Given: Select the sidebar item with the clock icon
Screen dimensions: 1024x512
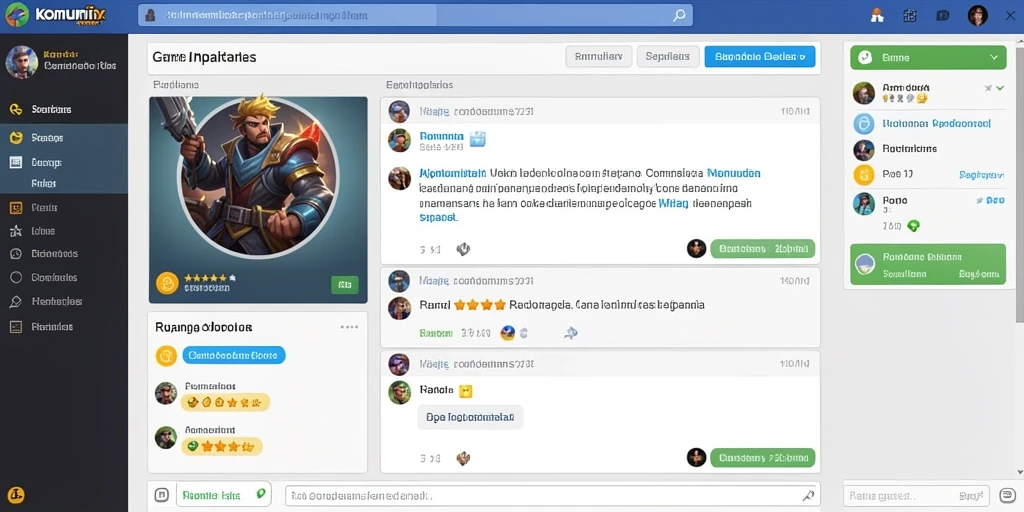Looking at the screenshot, I should pyautogui.click(x=64, y=254).
